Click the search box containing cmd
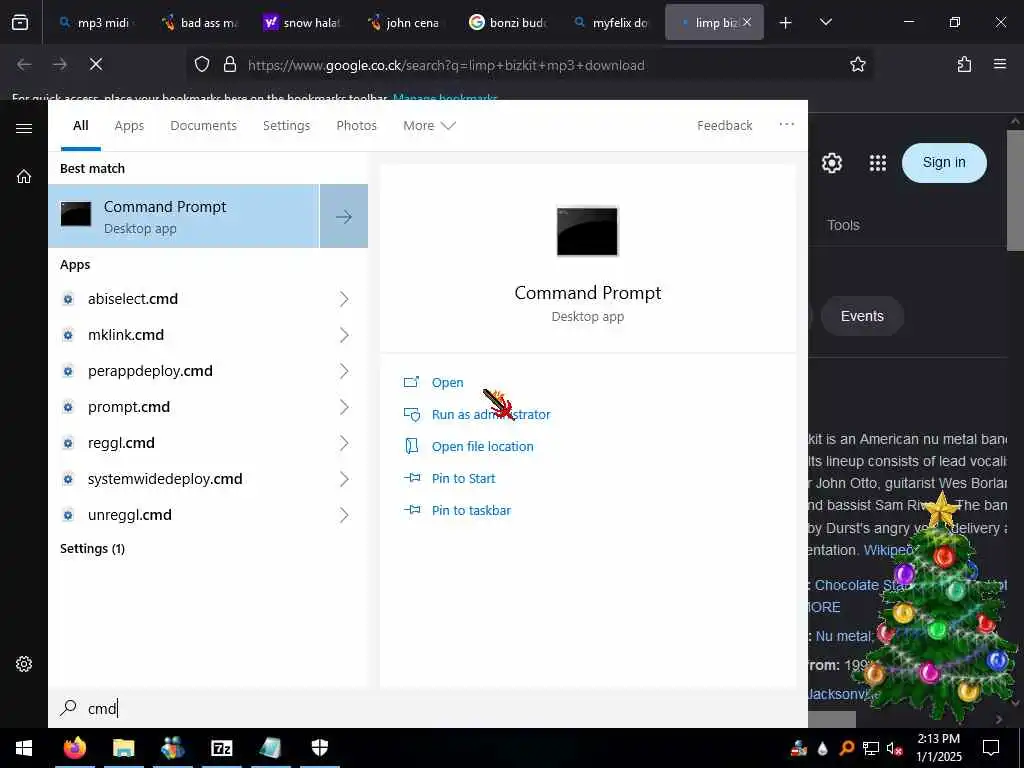Image resolution: width=1024 pixels, height=768 pixels. click(x=428, y=708)
